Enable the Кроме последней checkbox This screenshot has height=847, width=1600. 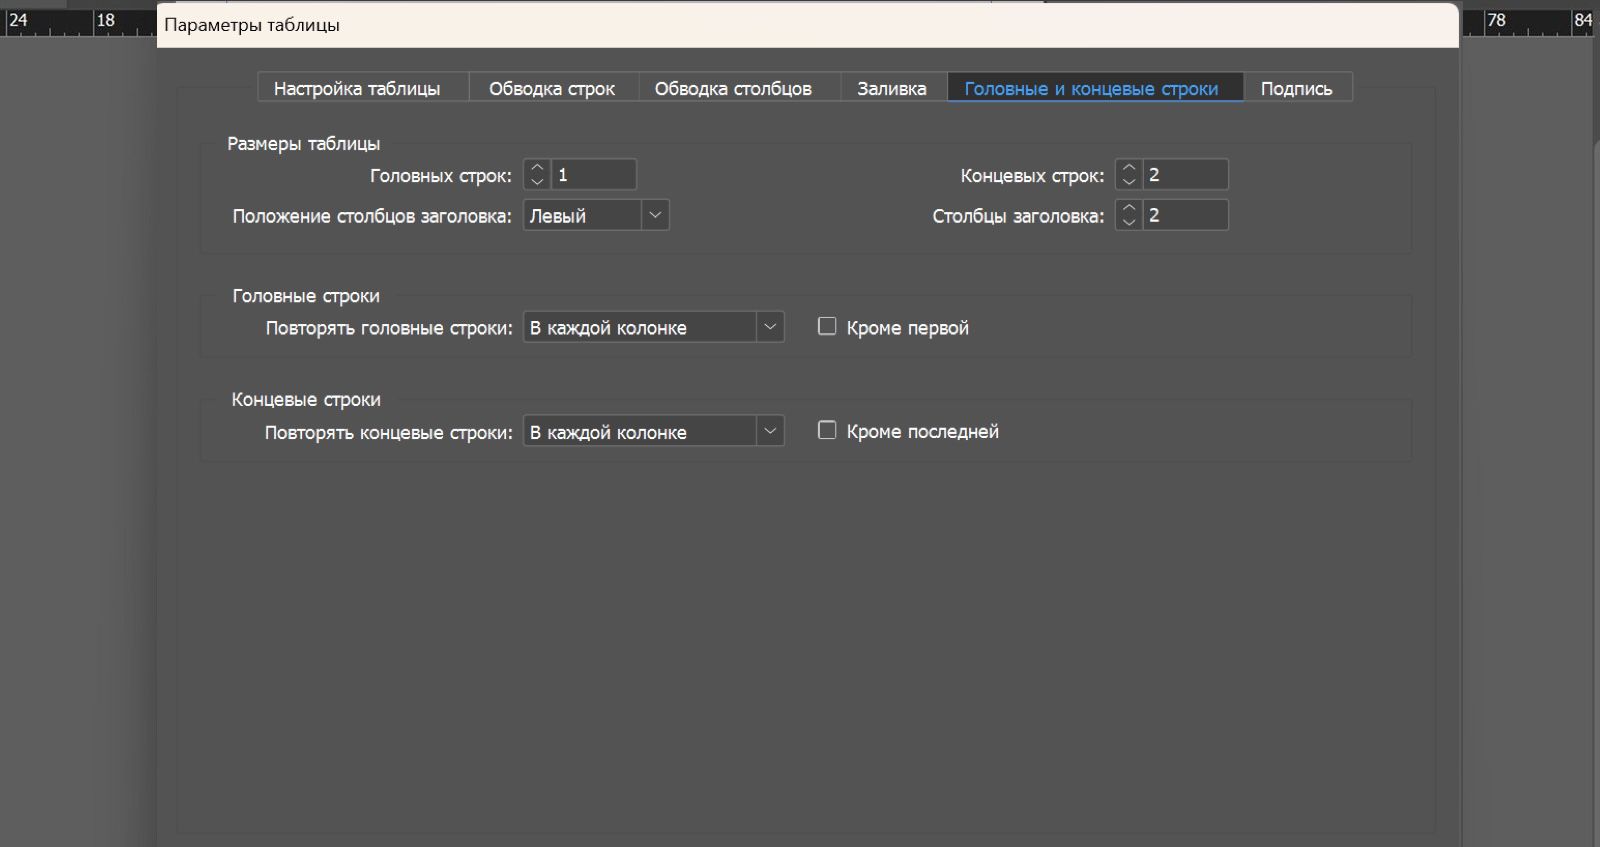[827, 430]
